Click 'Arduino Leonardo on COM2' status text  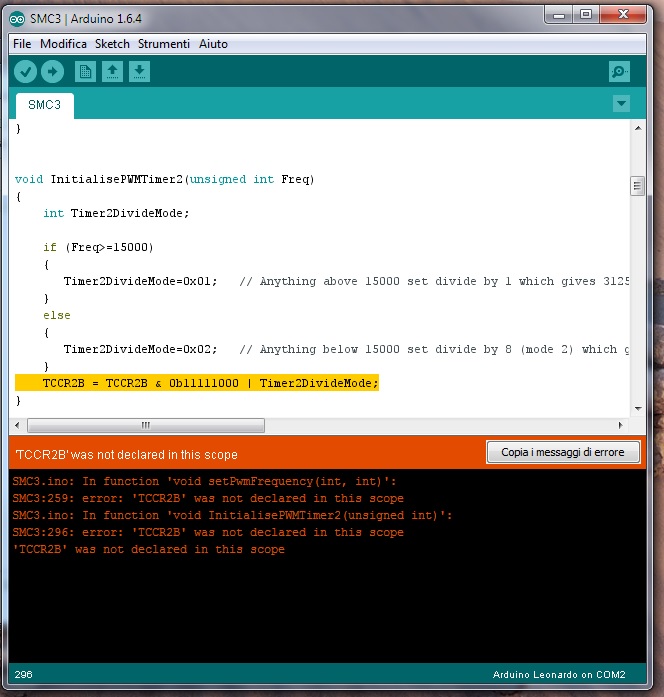click(559, 674)
